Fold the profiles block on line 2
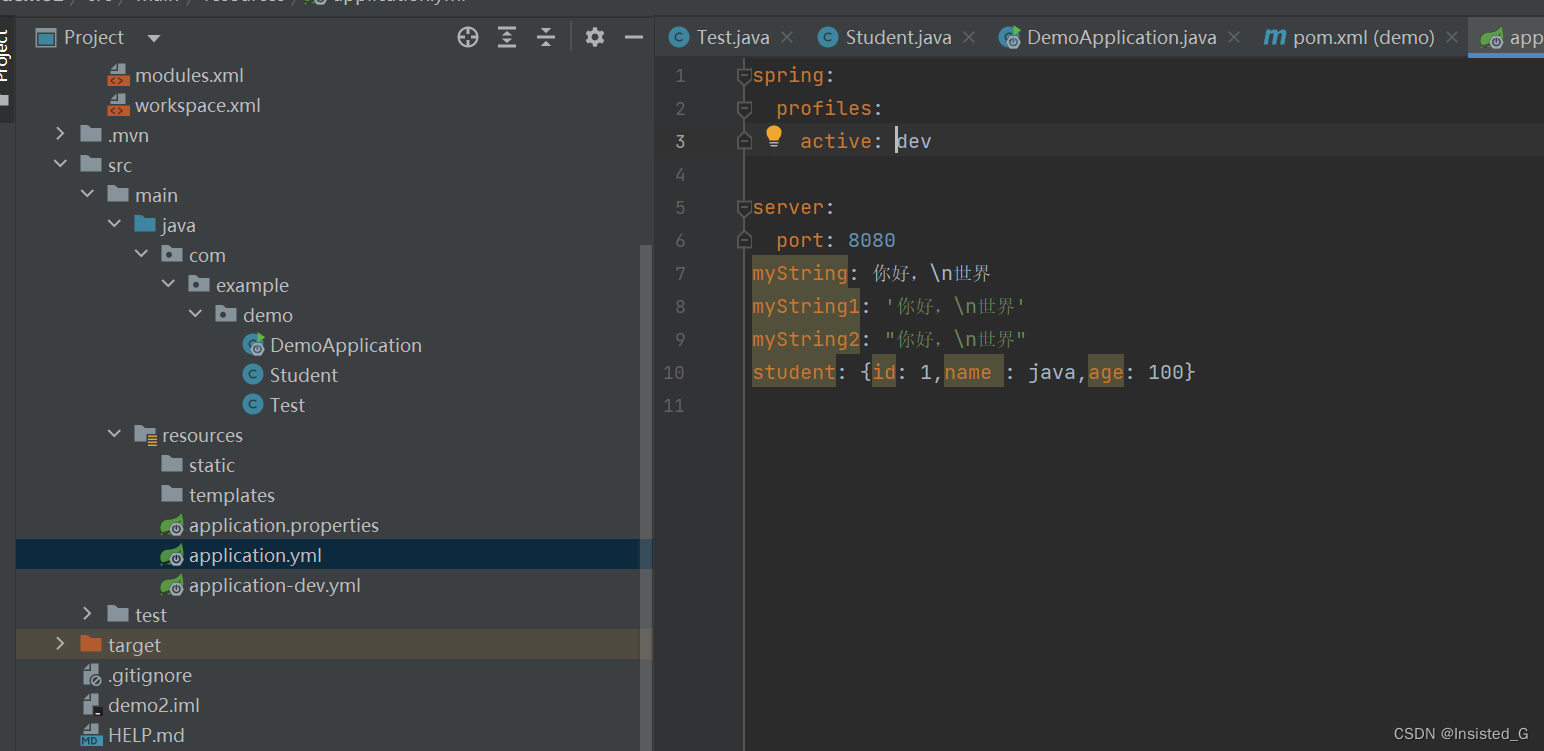The image size is (1544, 751). coord(743,108)
